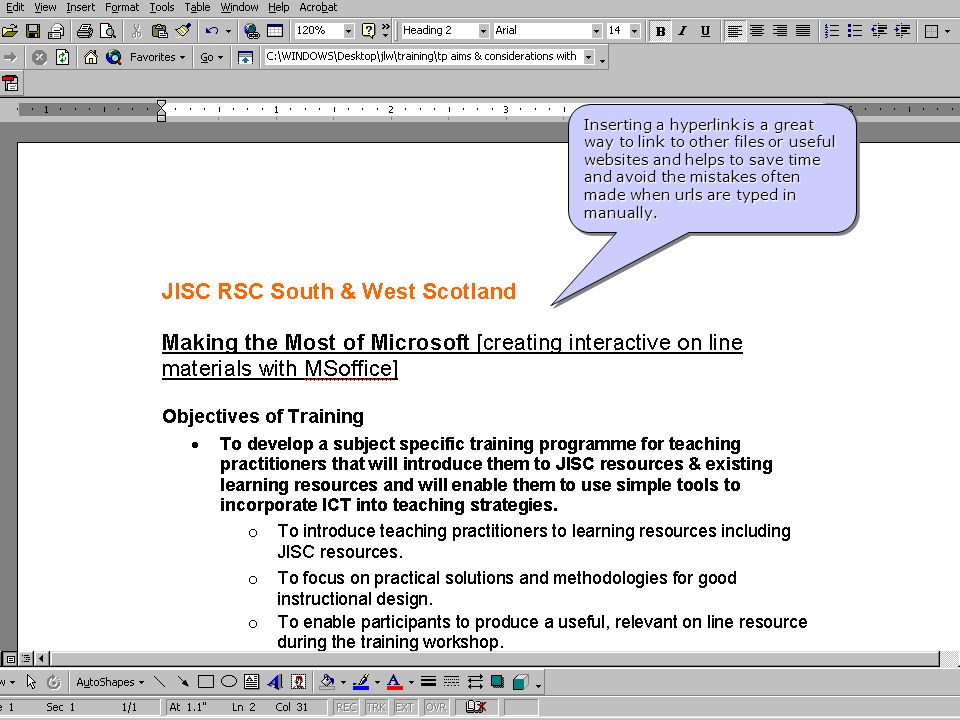Viewport: 960px width, 720px height.
Task: Toggle Bullets list formatting
Action: tap(855, 31)
